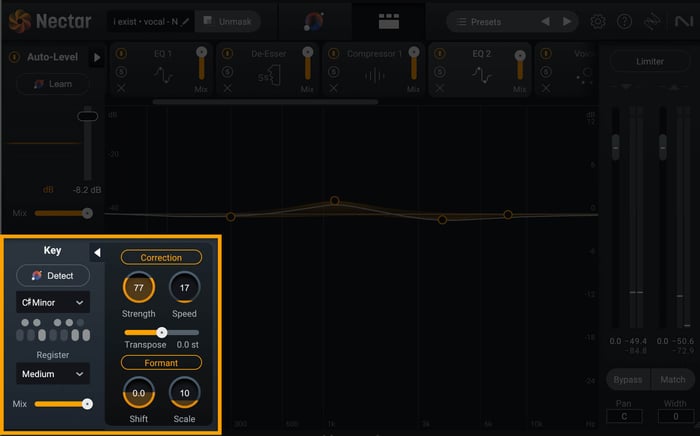Screen dimensions: 700x436
Task: Load the next preset arrow
Action: [x=567, y=21]
